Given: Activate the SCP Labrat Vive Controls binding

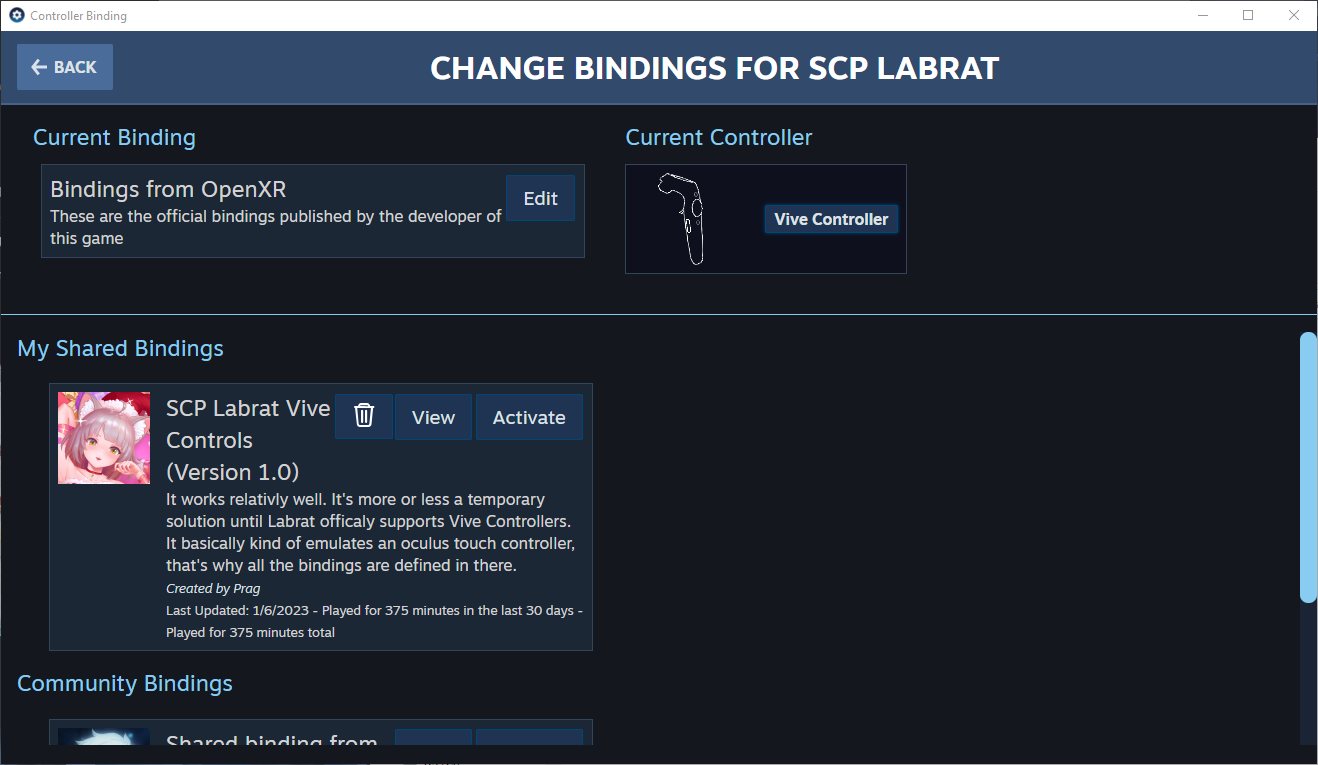Looking at the screenshot, I should point(529,417).
